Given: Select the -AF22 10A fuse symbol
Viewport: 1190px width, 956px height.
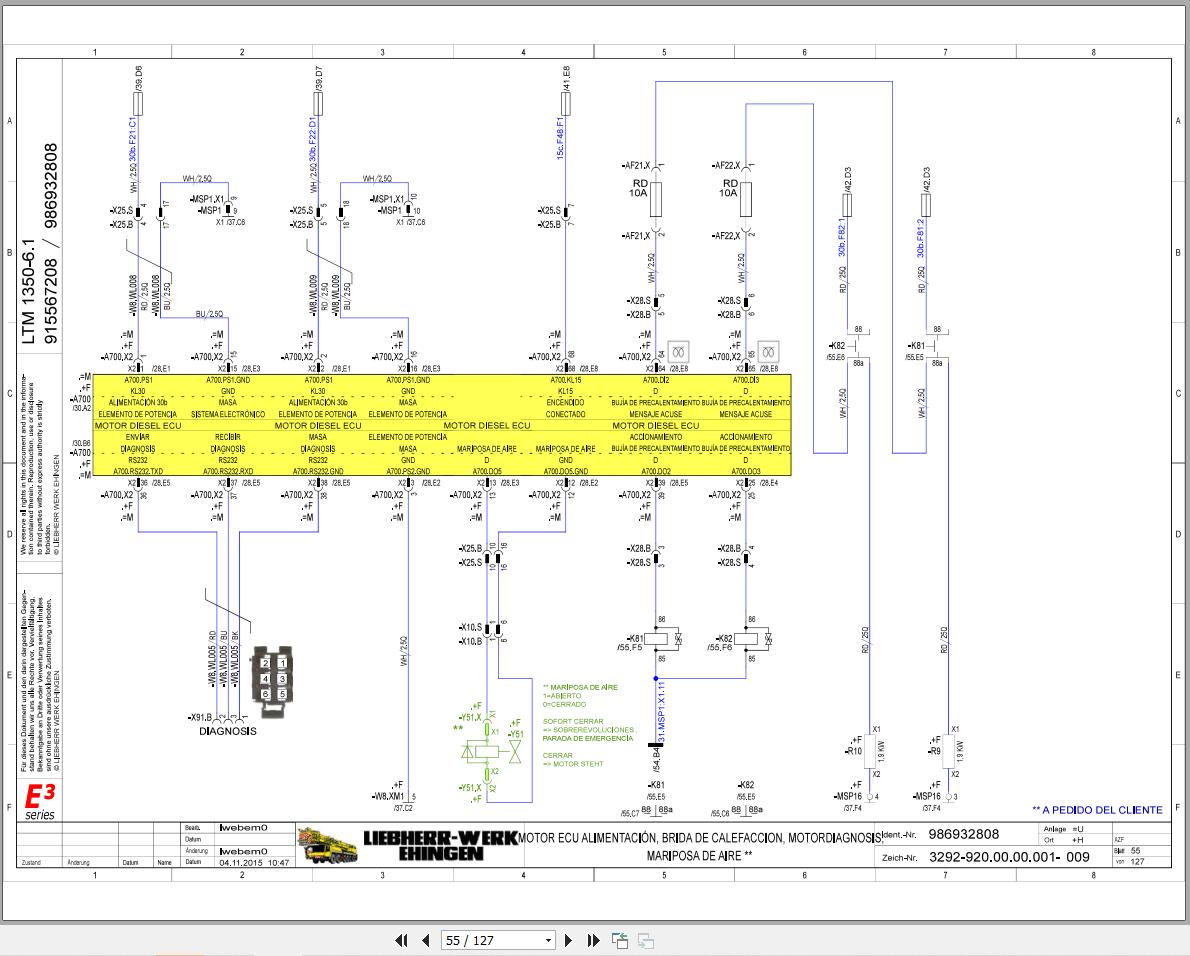Looking at the screenshot, I should click(746, 199).
